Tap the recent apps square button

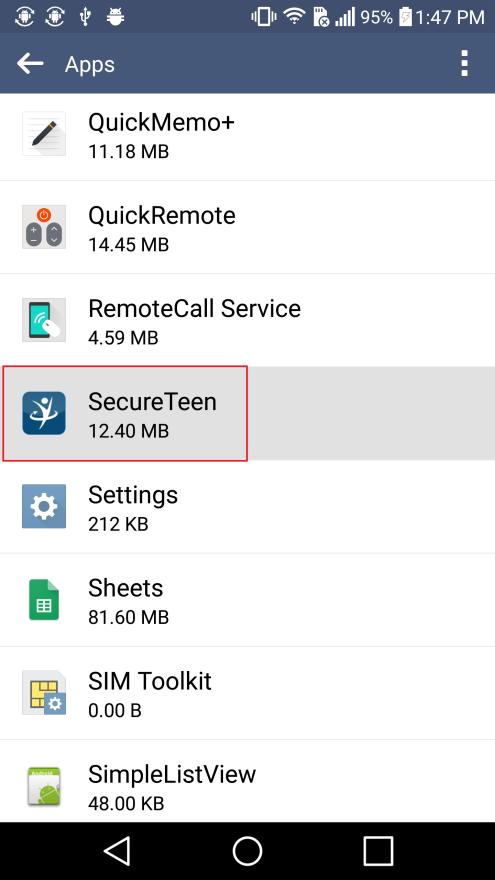point(378,851)
